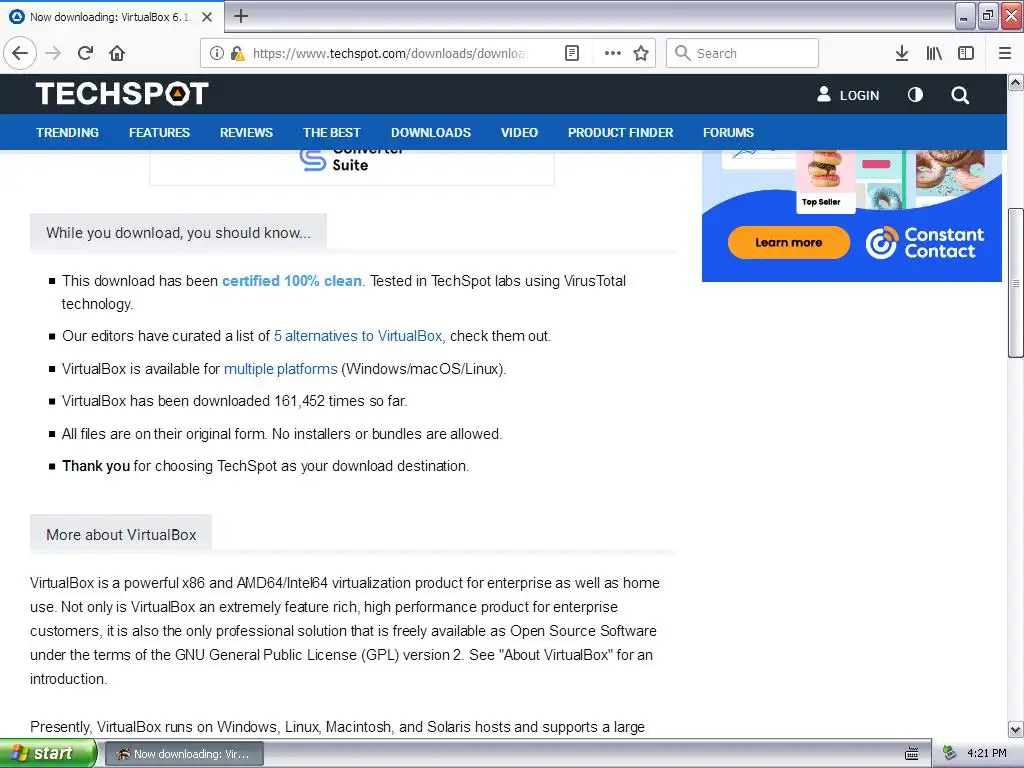1024x768 pixels.
Task: Click the page scrollbar down arrow
Action: point(1015,729)
